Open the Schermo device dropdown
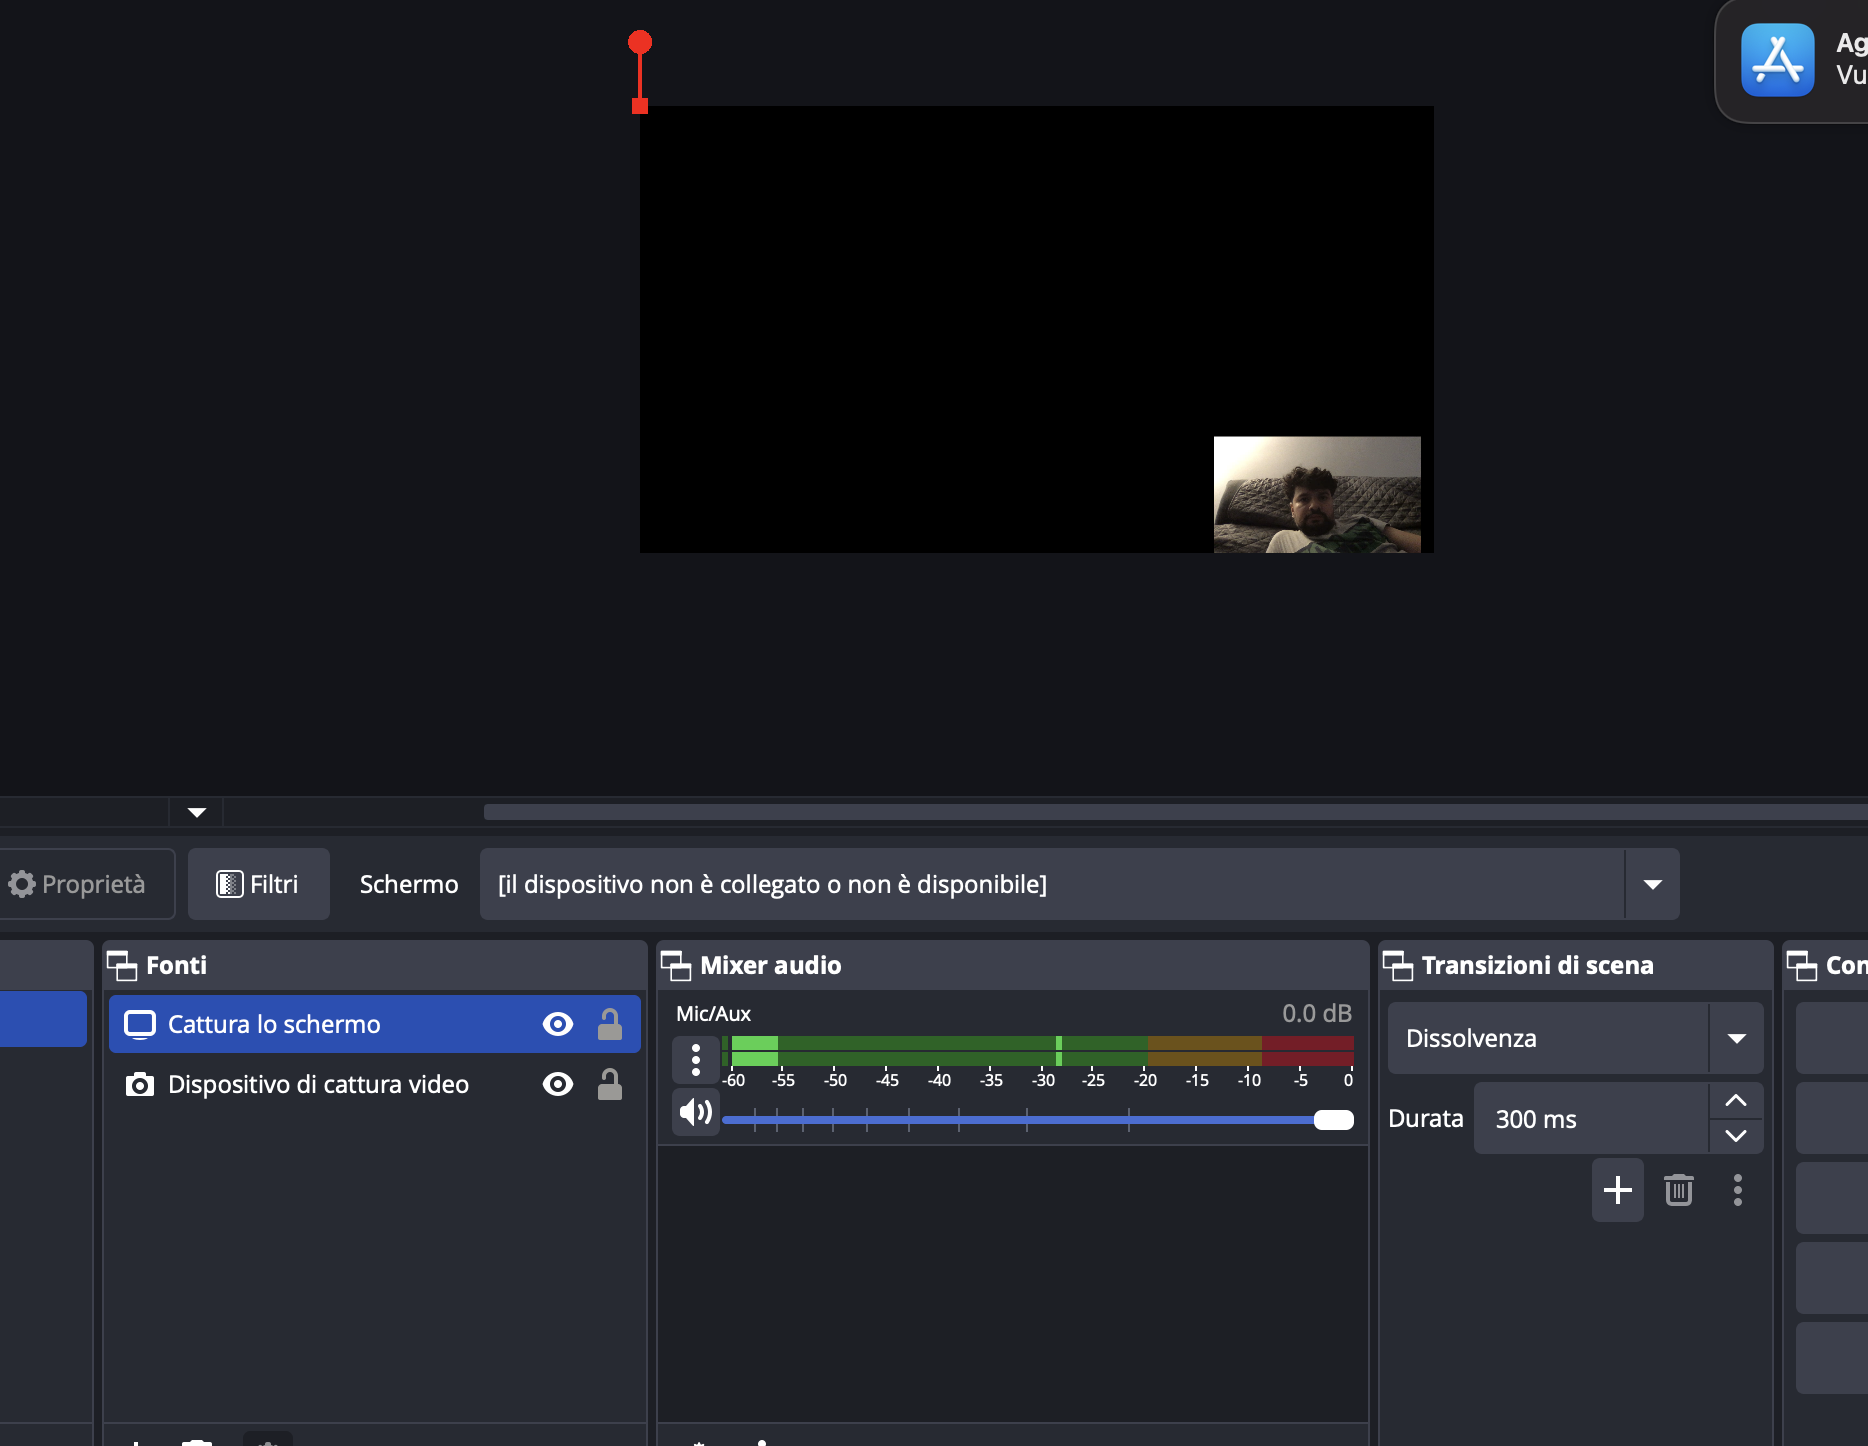 pyautogui.click(x=1652, y=884)
